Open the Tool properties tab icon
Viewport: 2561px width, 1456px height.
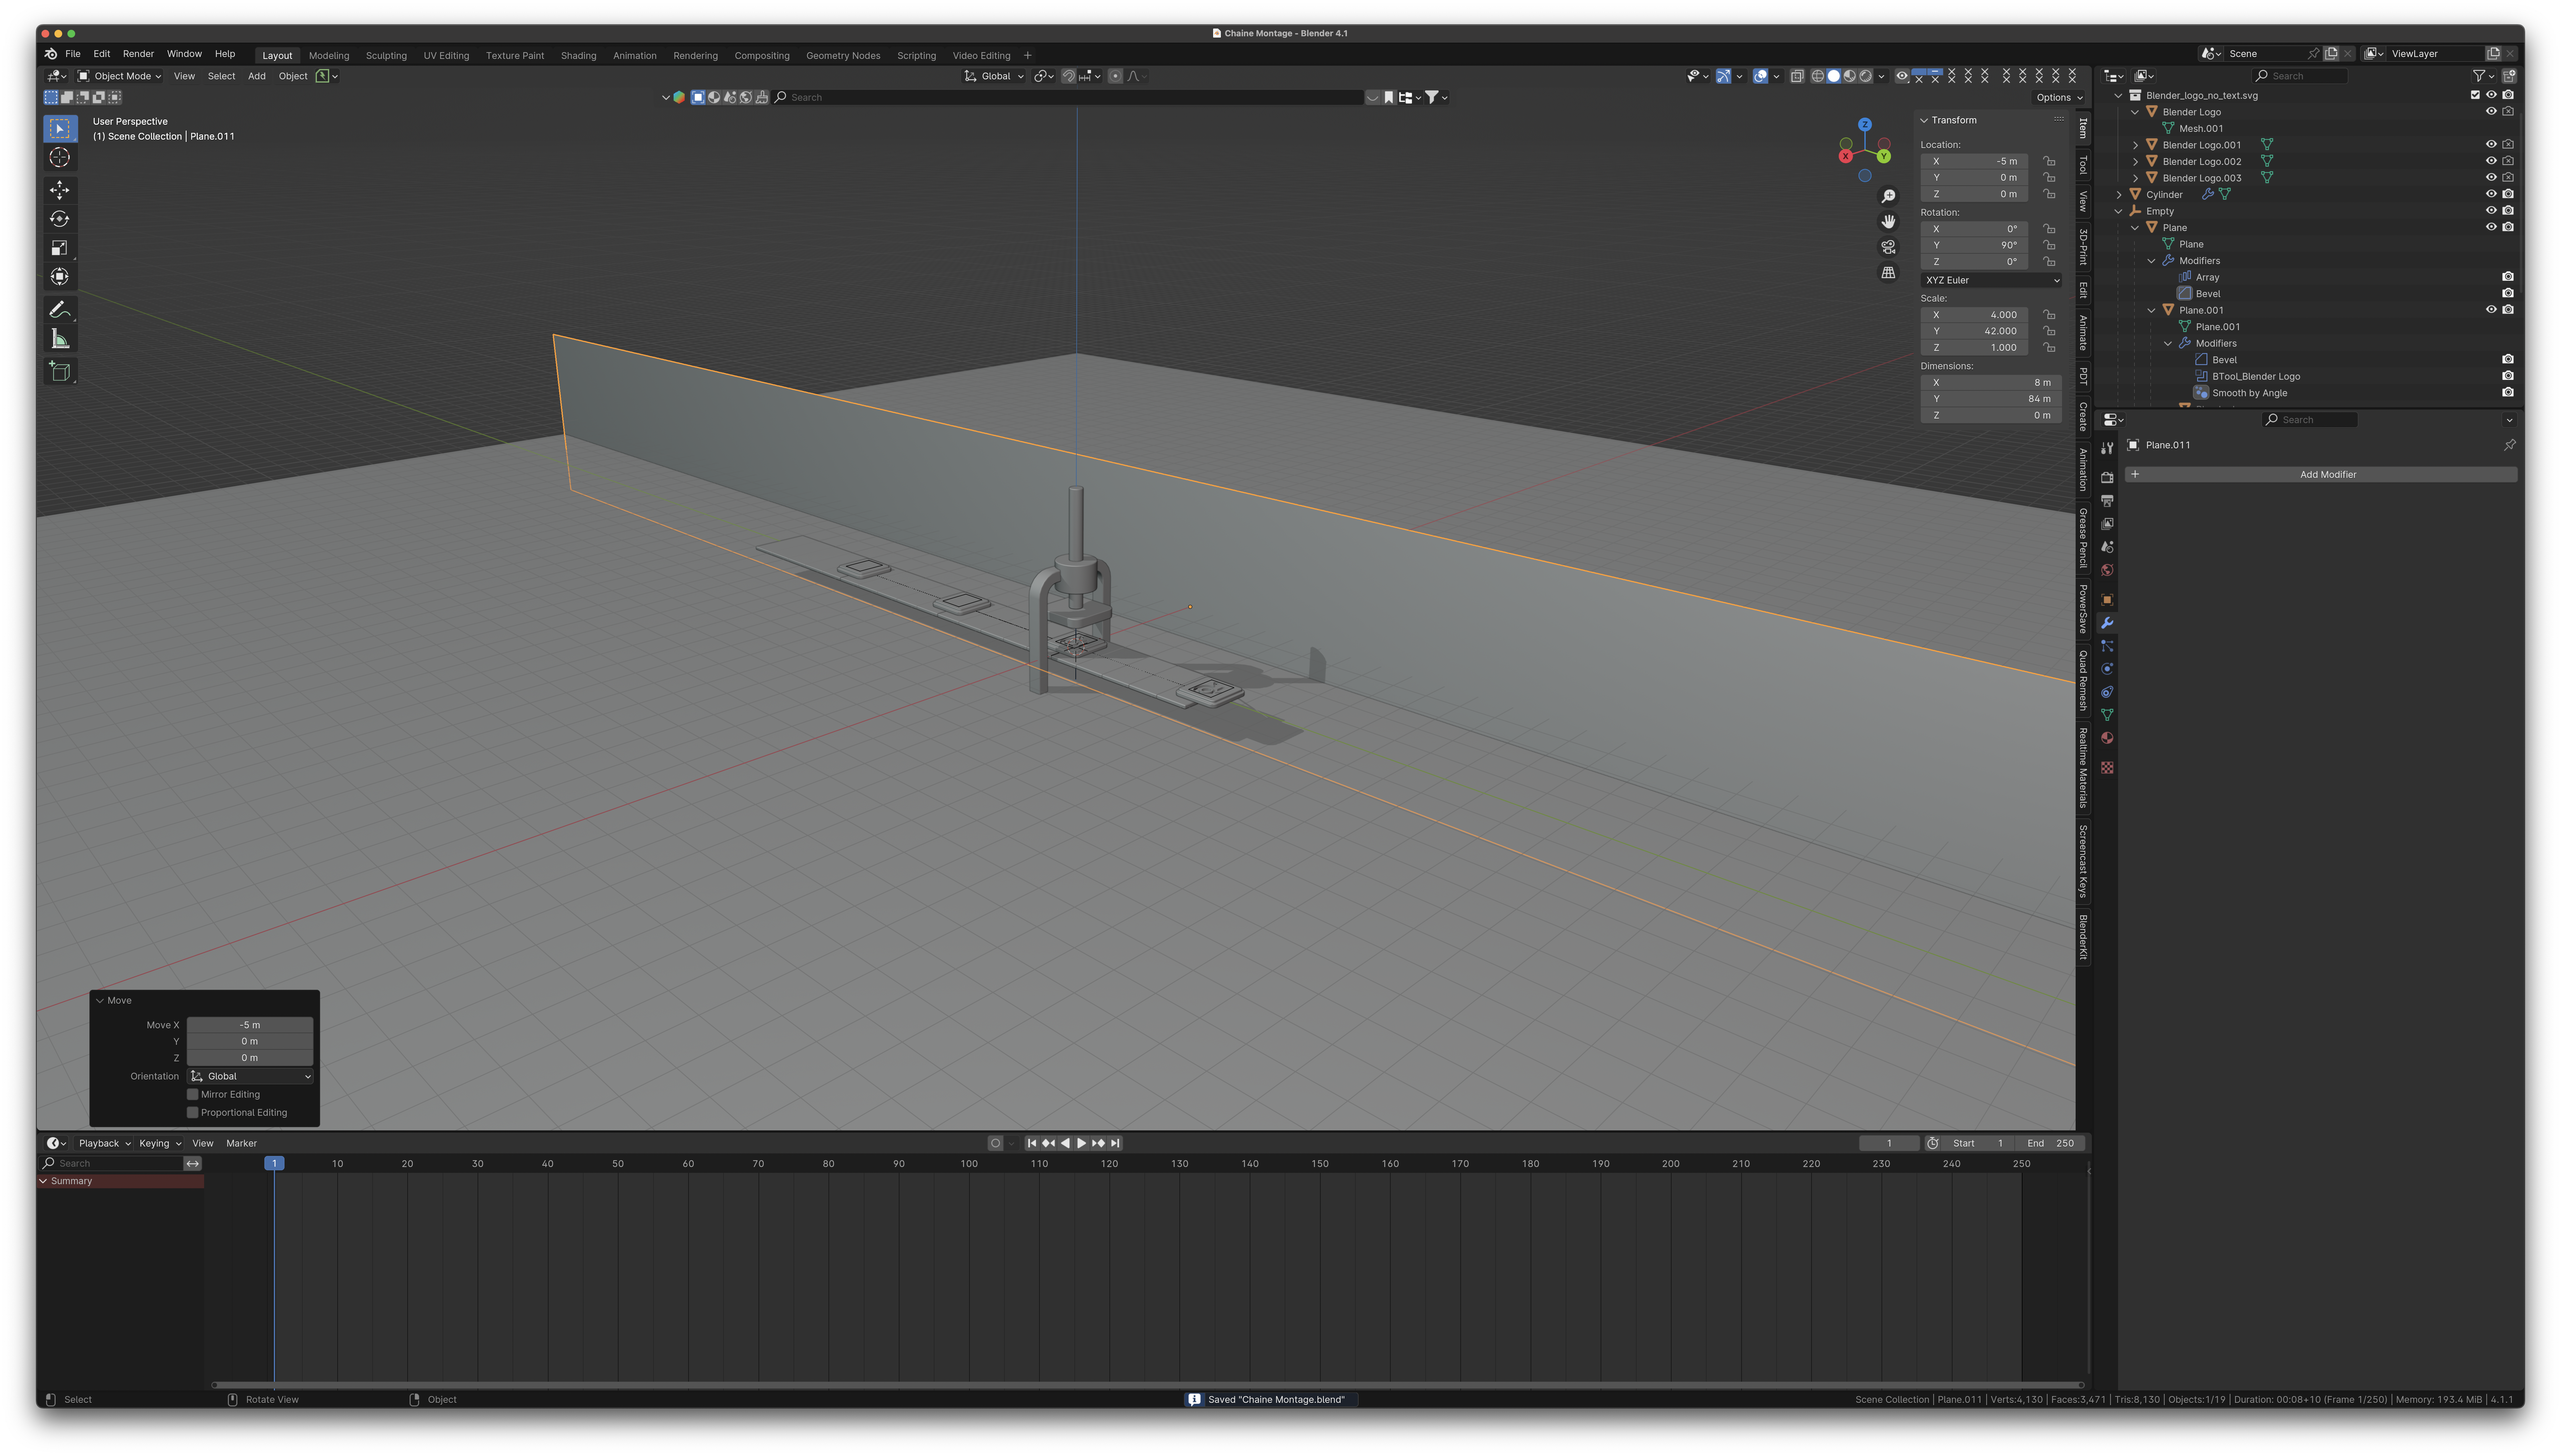pyautogui.click(x=2107, y=448)
